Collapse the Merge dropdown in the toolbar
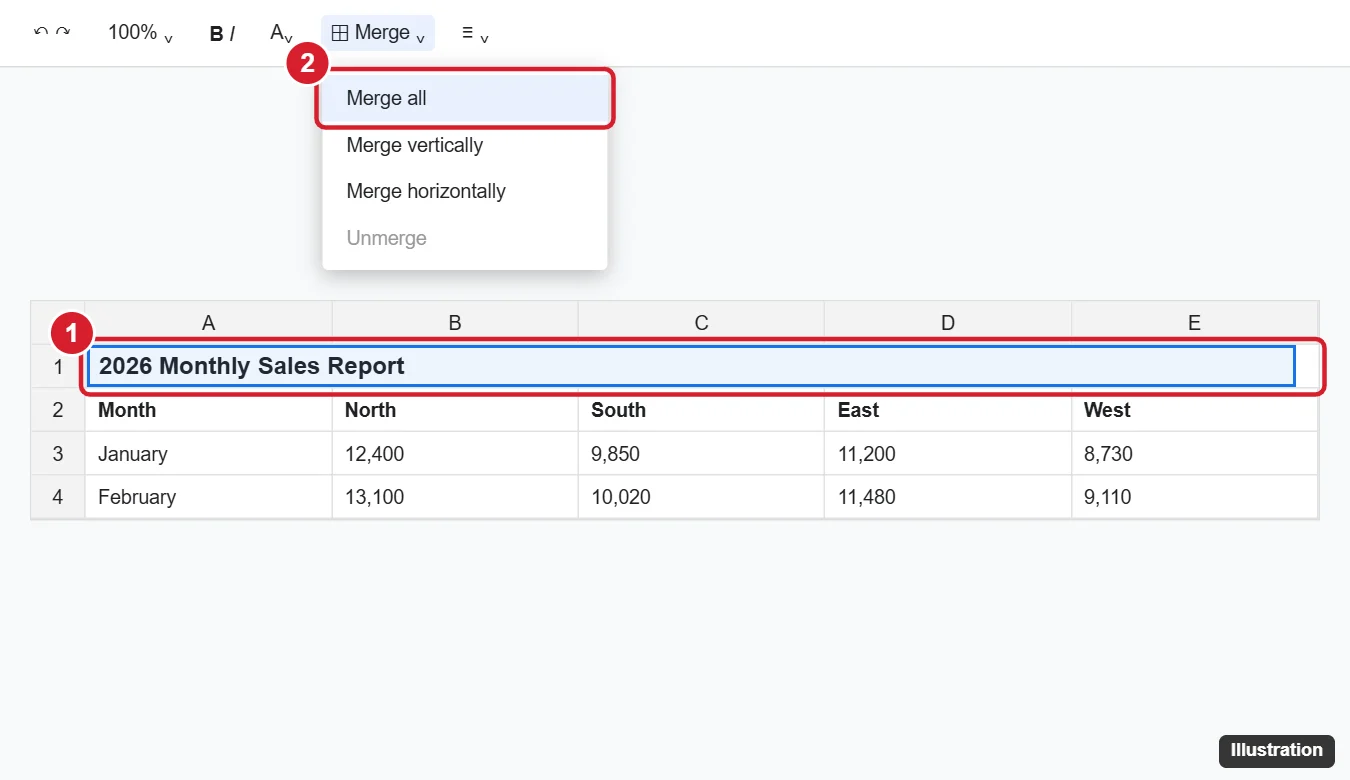 (378, 33)
